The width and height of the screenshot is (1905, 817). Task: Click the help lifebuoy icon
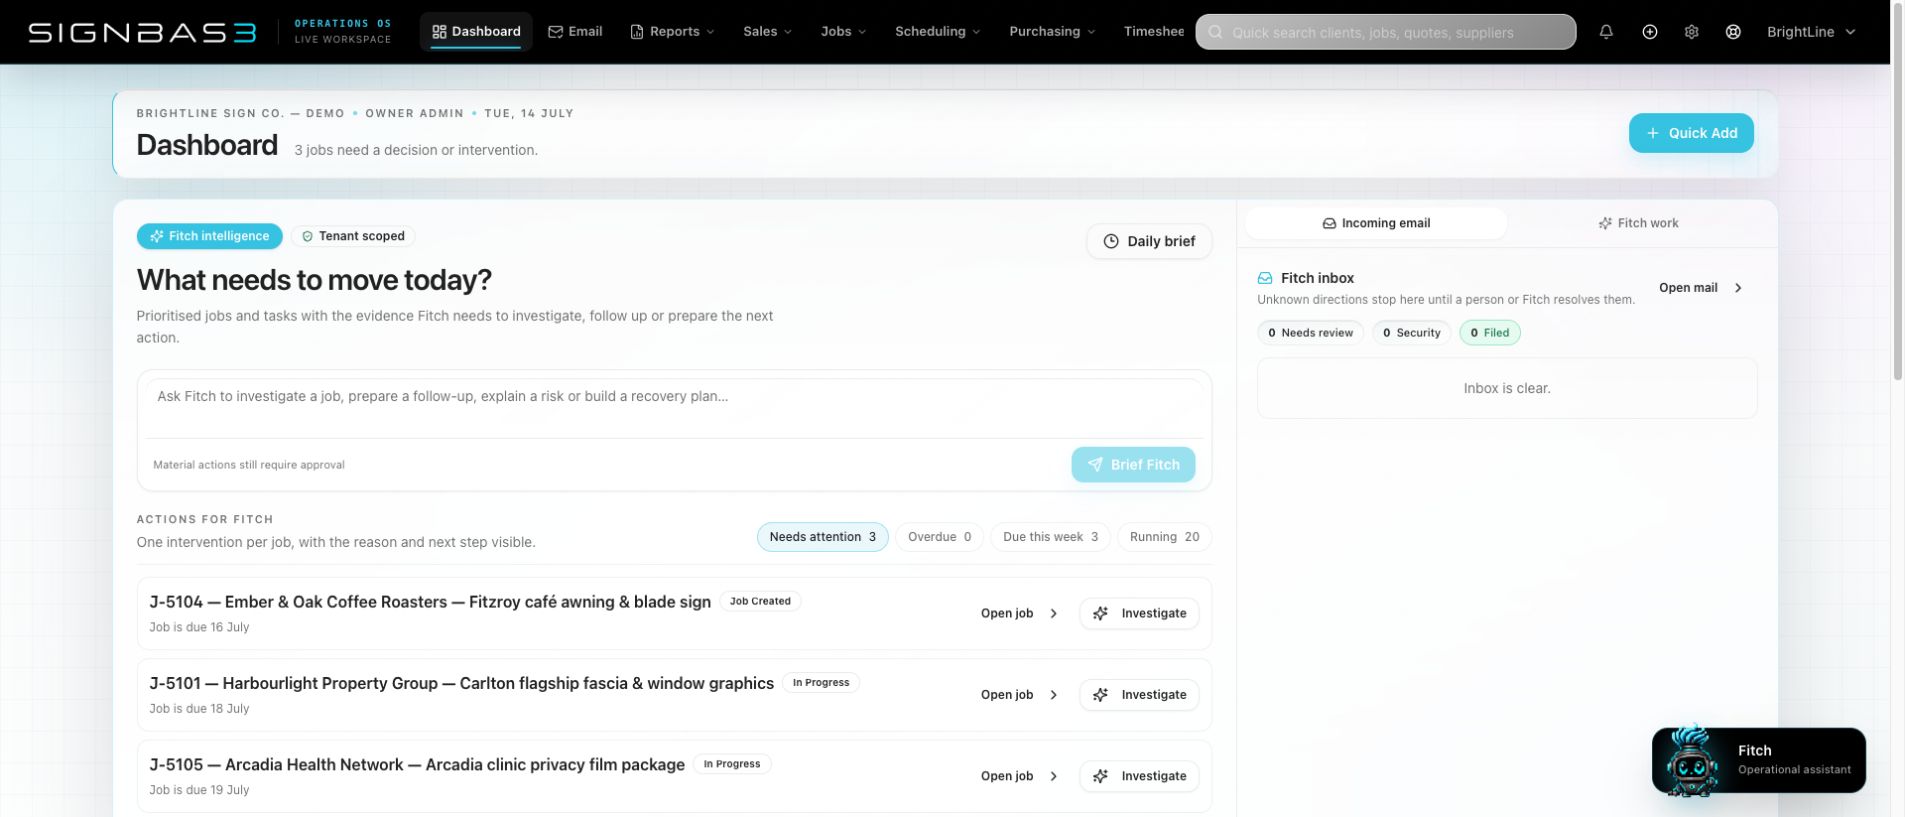point(1733,32)
